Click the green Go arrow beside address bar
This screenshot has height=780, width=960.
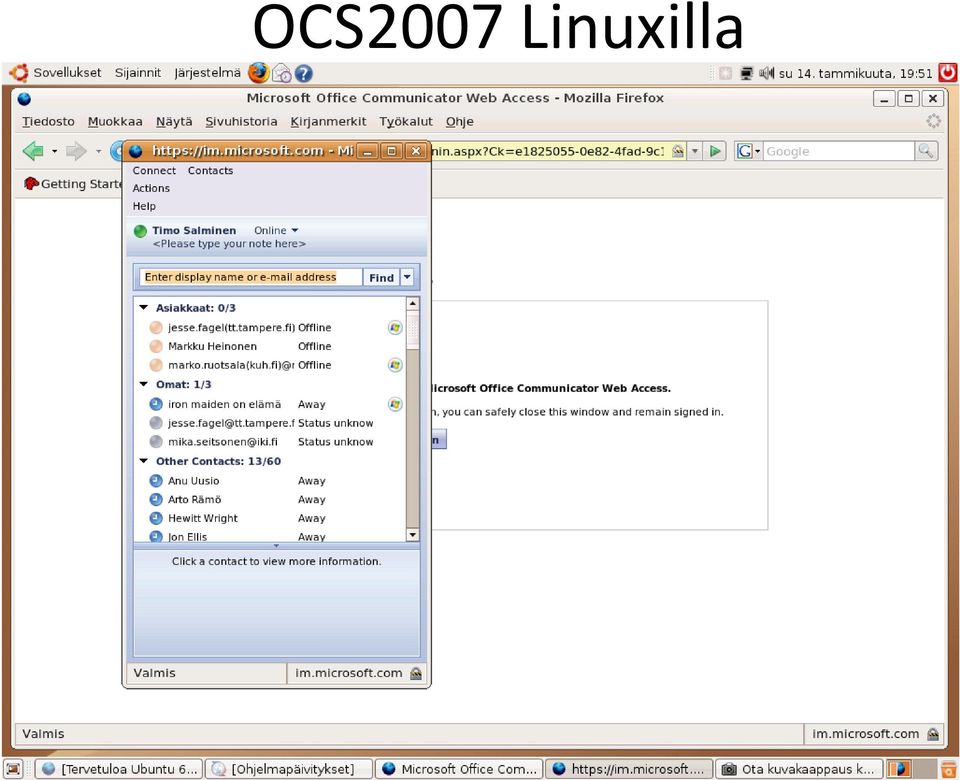(714, 151)
